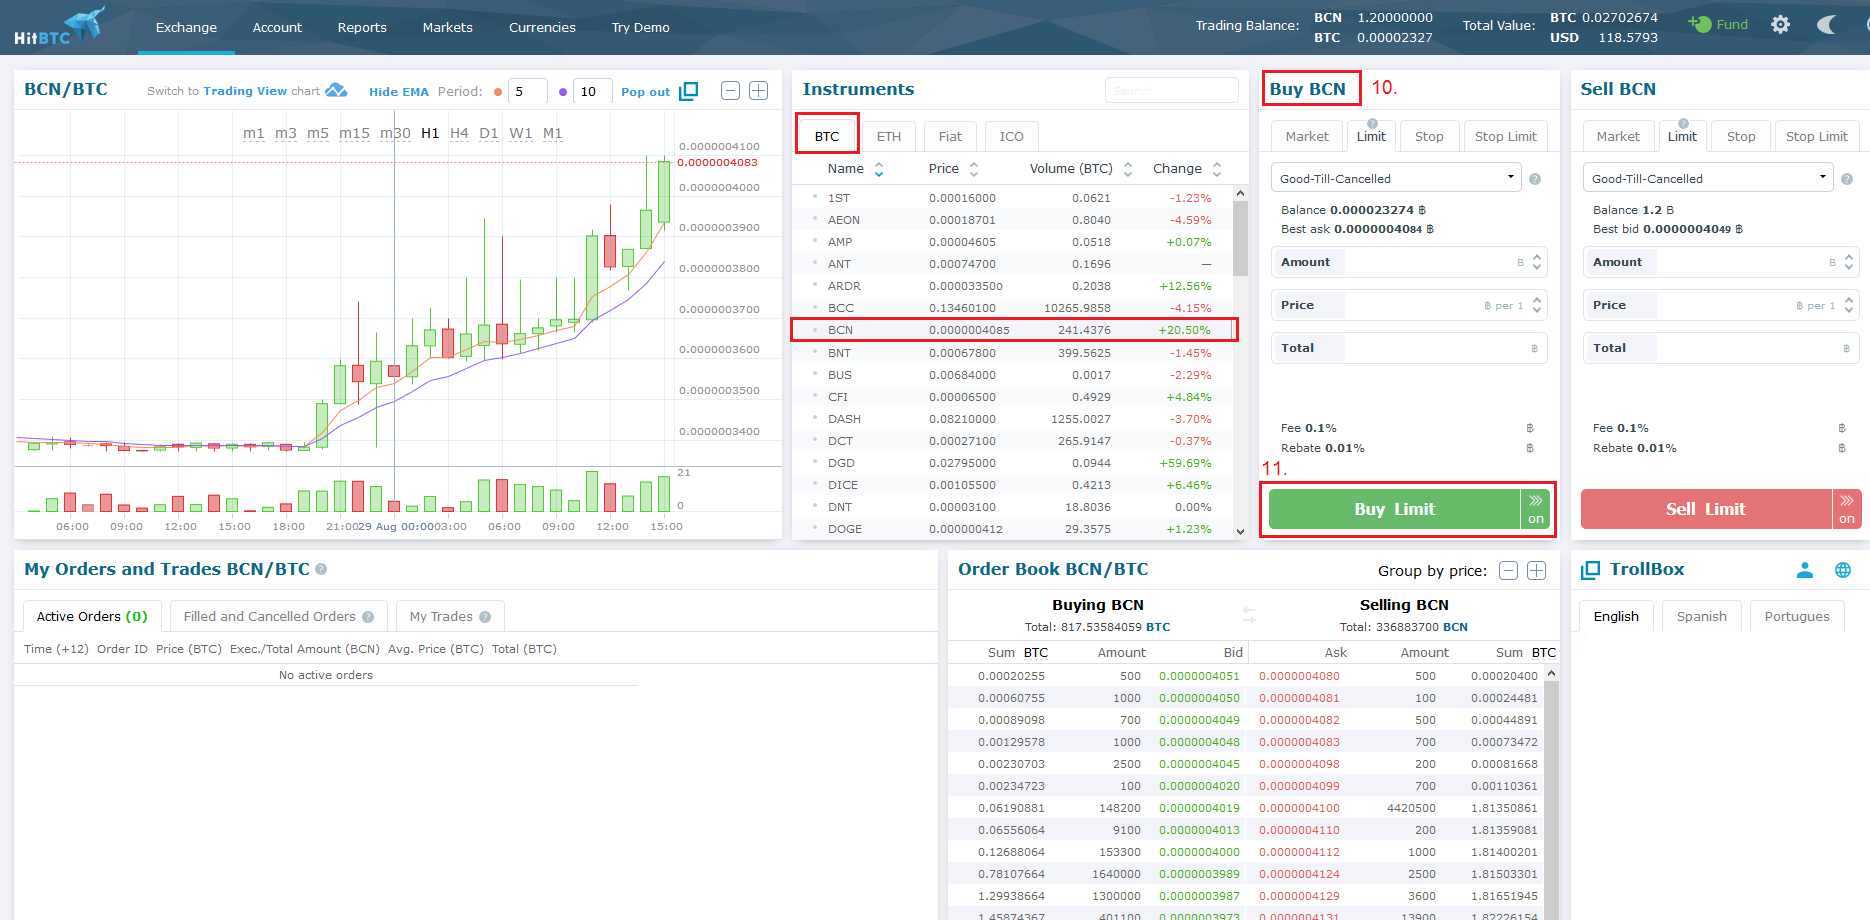This screenshot has height=920, width=1870.
Task: Open settings gear icon in header
Action: click(1780, 25)
